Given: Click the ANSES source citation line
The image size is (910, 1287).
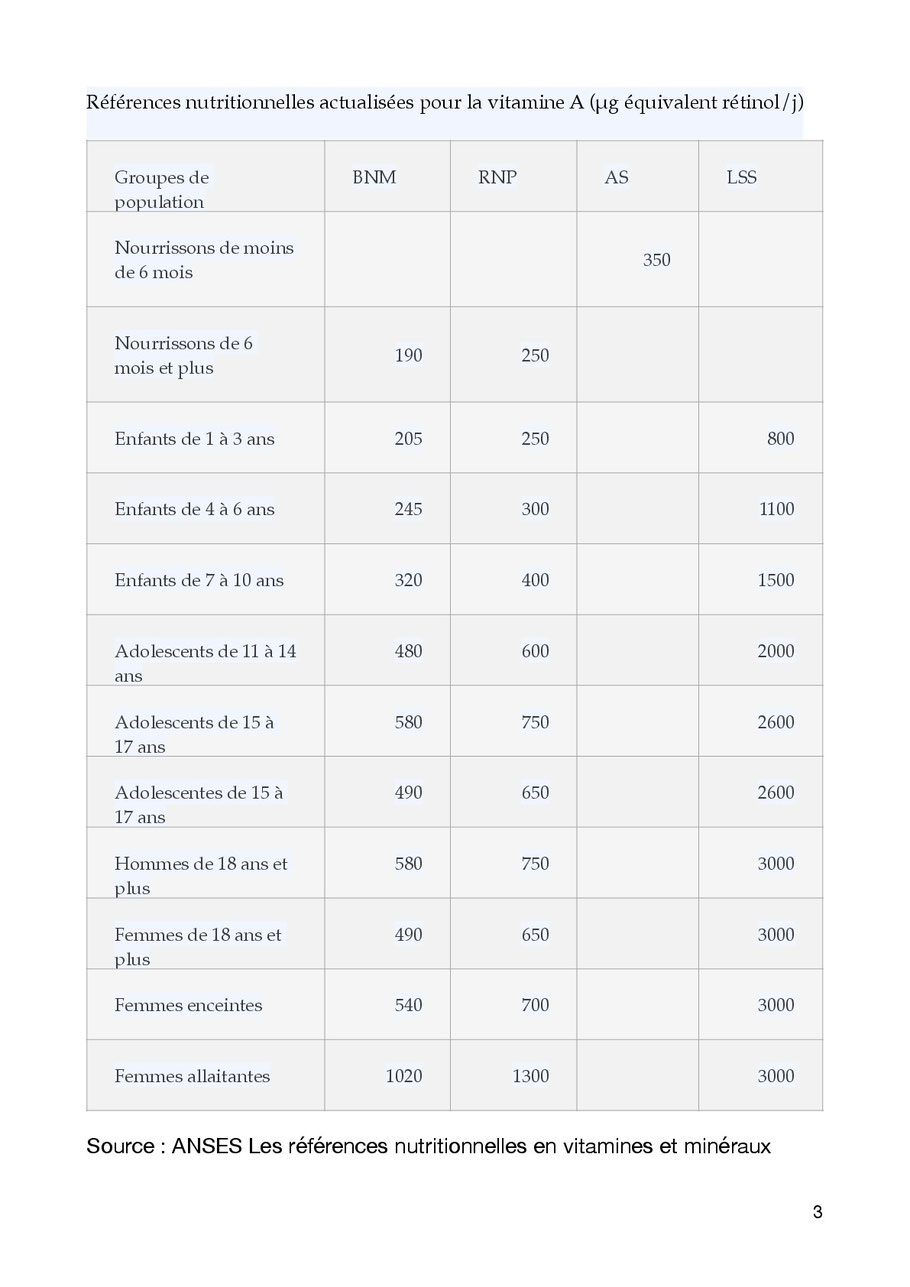Looking at the screenshot, I should (428, 1146).
